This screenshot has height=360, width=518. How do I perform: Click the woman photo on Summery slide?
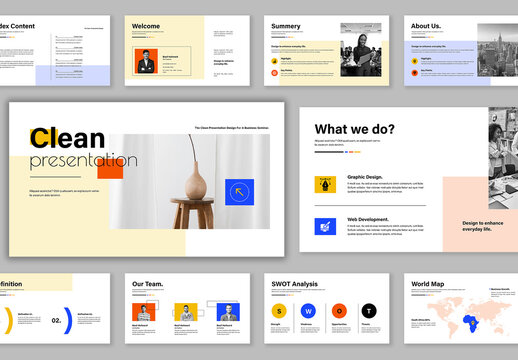pyautogui.click(x=361, y=50)
